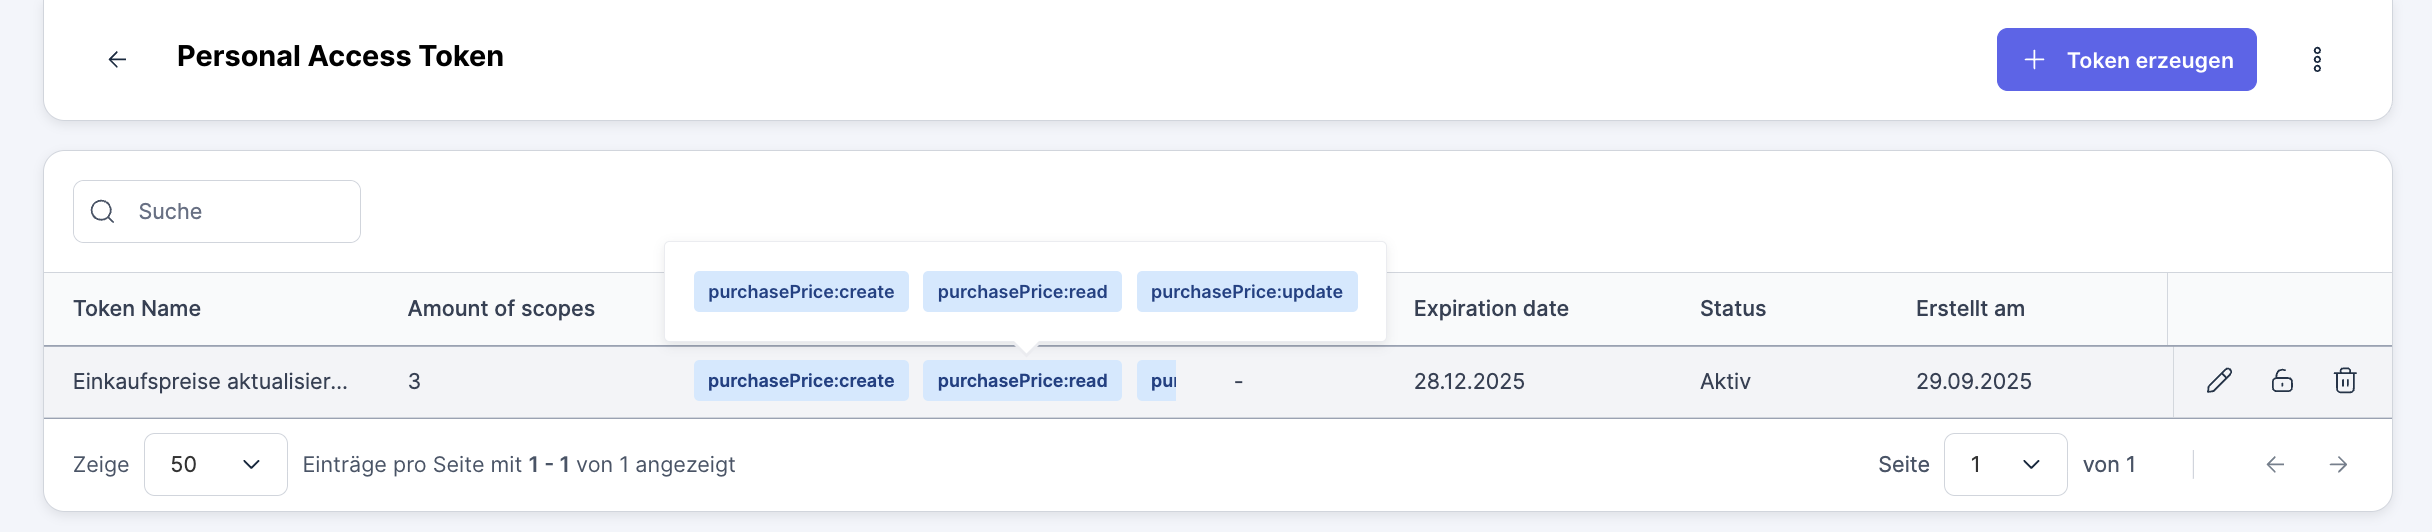Open the three-dot more options menu
The image size is (2432, 532).
coord(2316,60)
